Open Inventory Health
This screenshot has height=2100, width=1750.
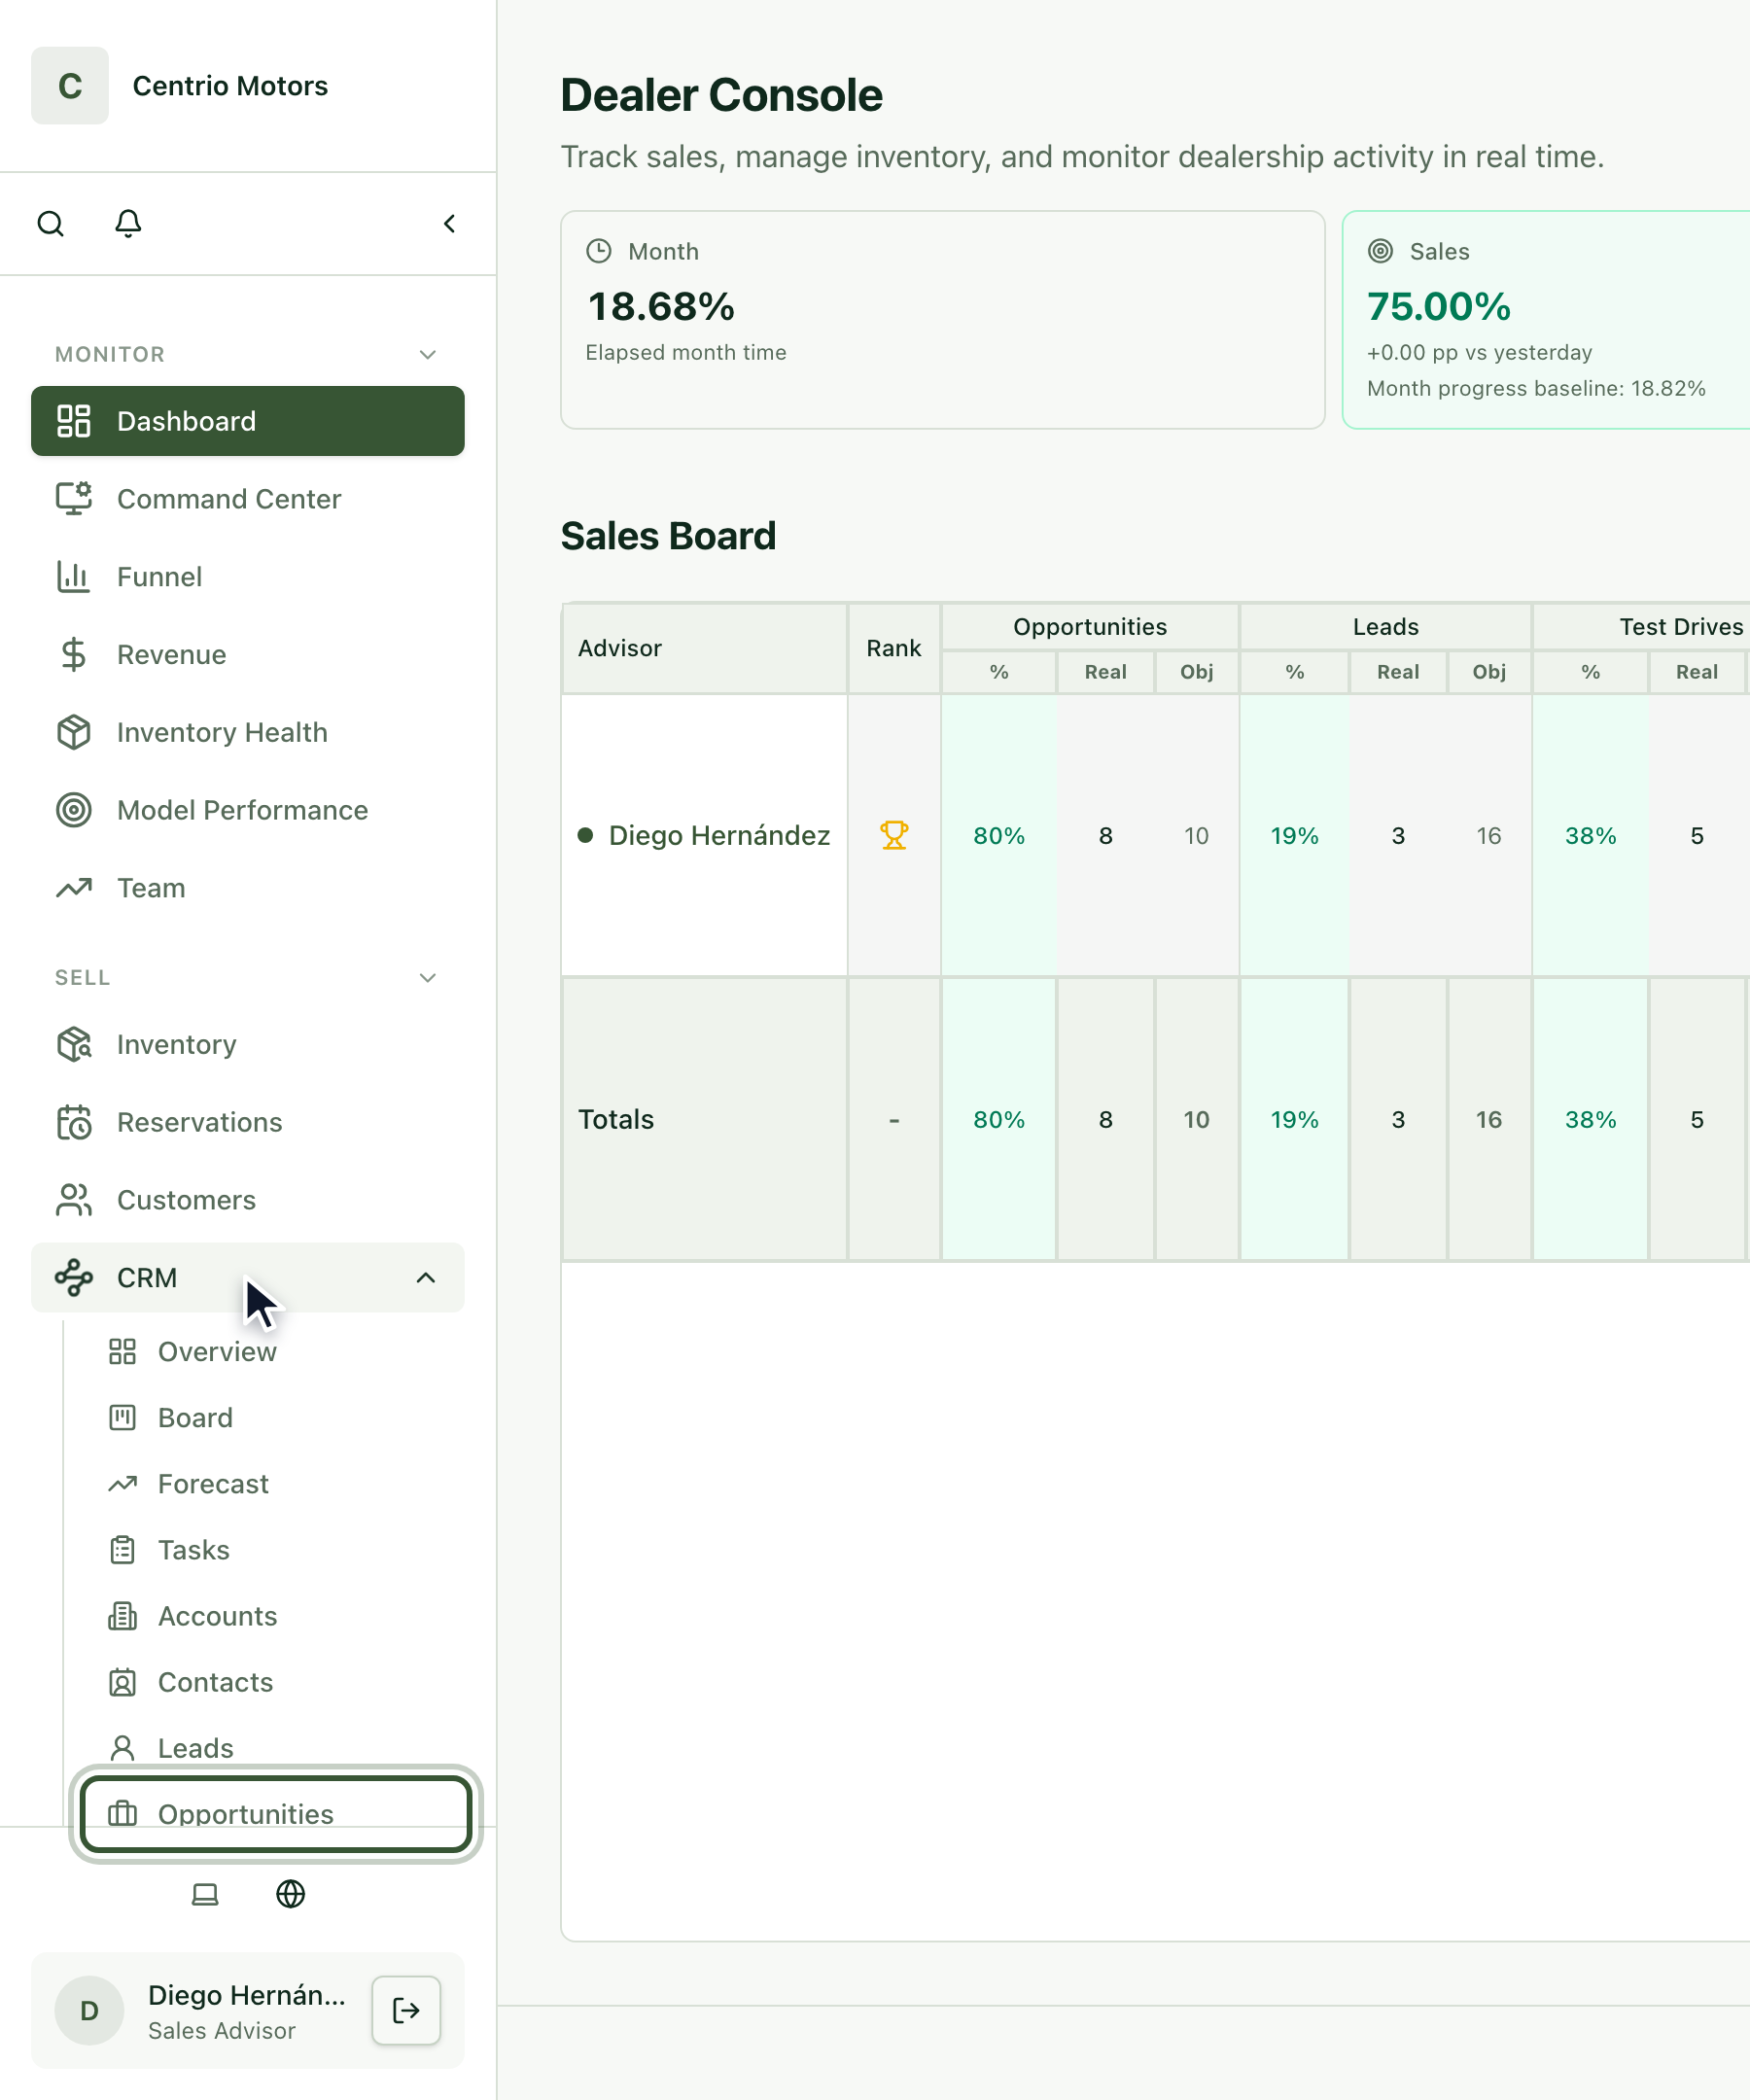click(x=248, y=732)
